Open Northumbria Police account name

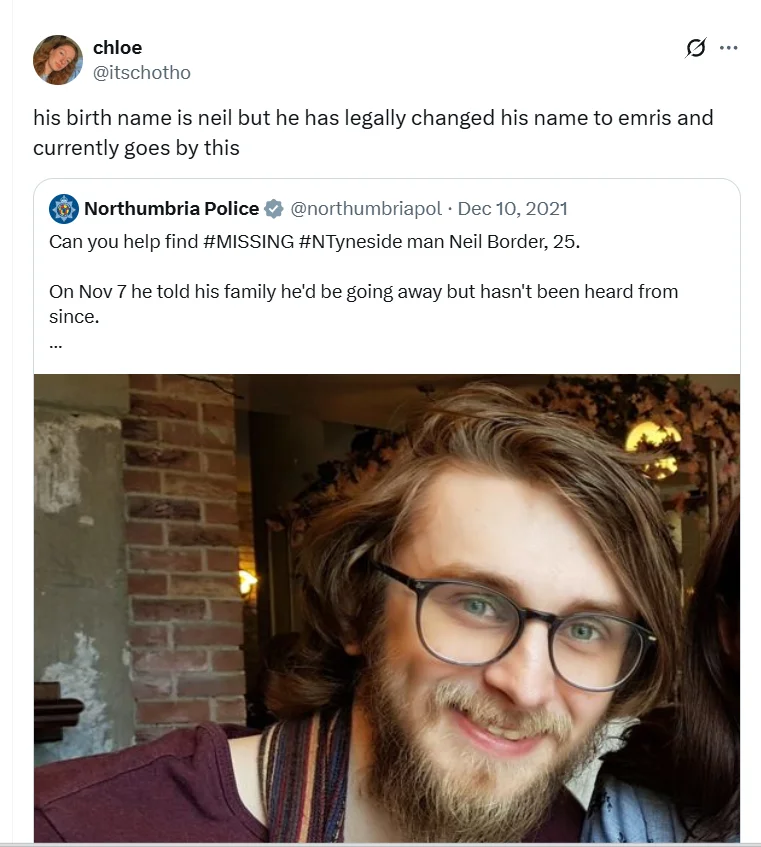171,208
